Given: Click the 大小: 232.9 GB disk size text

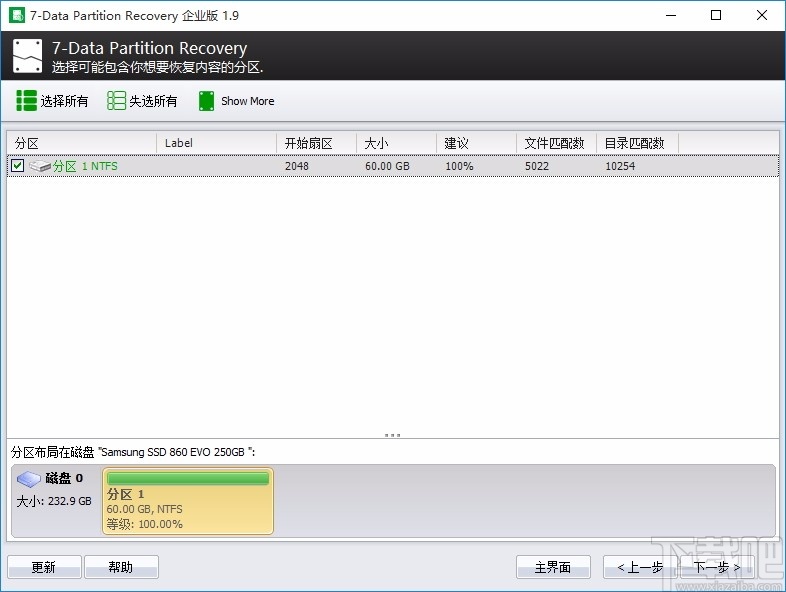Looking at the screenshot, I should pyautogui.click(x=54, y=501).
